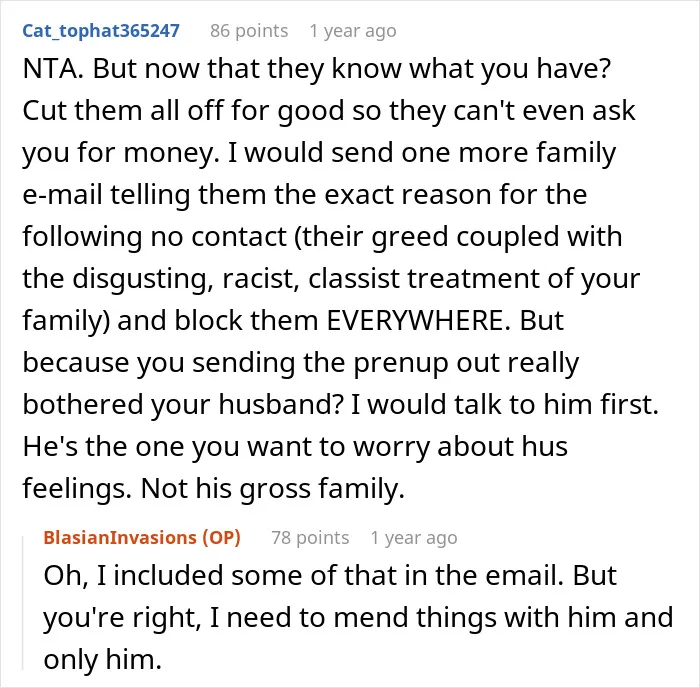
Task: Collapse the reply using its vertical thread line
Action: (23, 603)
